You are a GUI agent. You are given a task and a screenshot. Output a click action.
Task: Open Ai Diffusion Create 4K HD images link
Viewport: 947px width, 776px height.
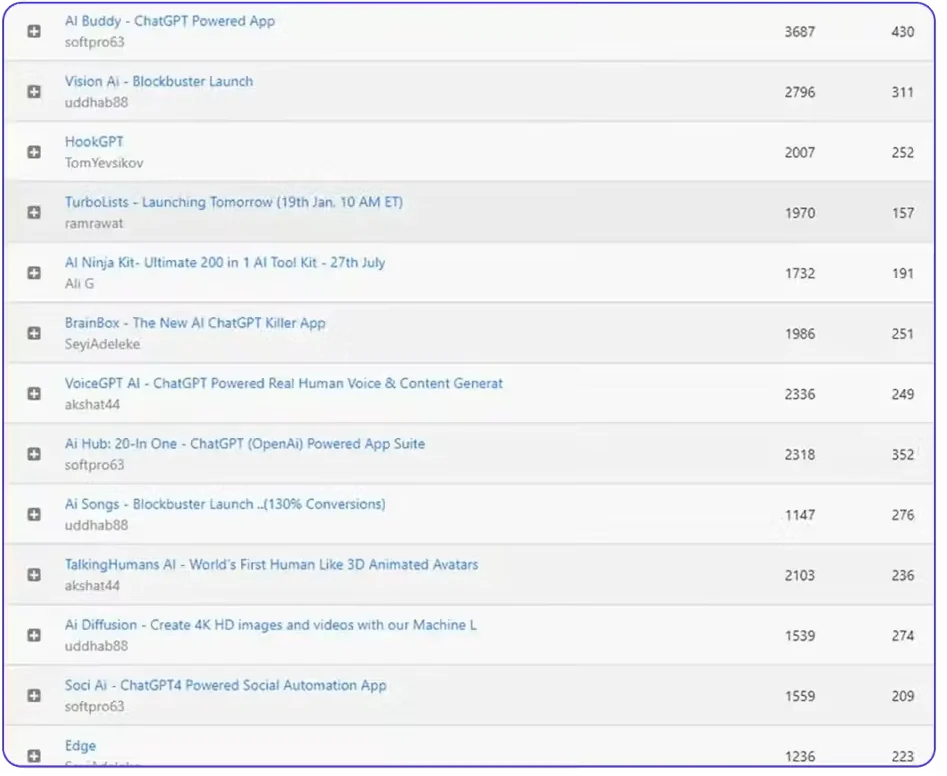click(271, 625)
